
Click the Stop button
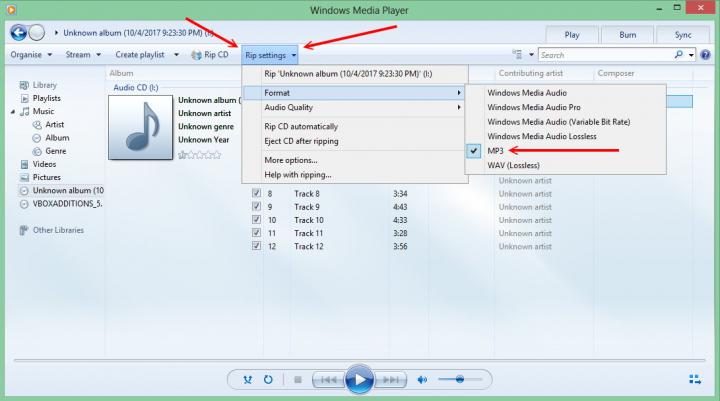(x=298, y=379)
